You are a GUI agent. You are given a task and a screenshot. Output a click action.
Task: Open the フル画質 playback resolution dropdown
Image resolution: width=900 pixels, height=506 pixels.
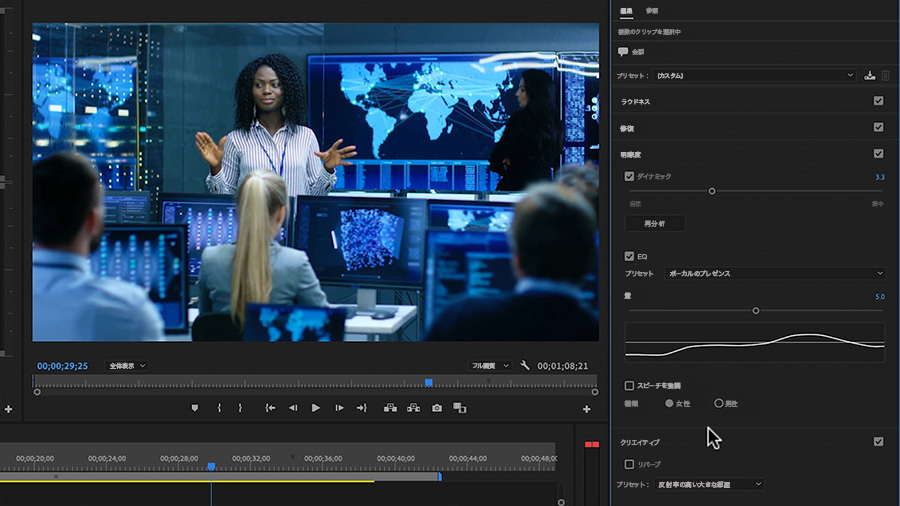489,365
